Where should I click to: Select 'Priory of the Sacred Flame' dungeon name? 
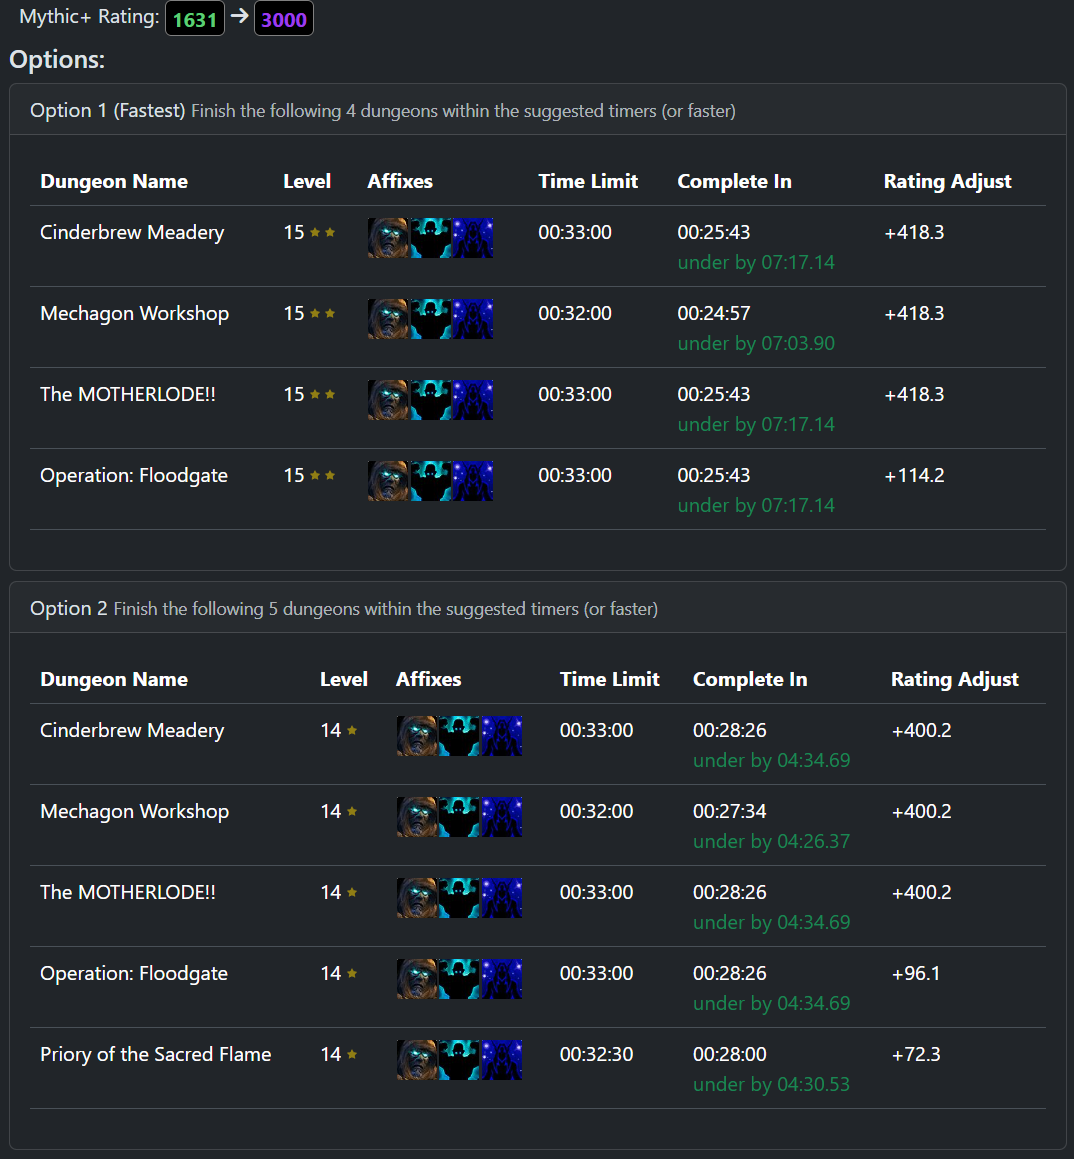pyautogui.click(x=156, y=1055)
